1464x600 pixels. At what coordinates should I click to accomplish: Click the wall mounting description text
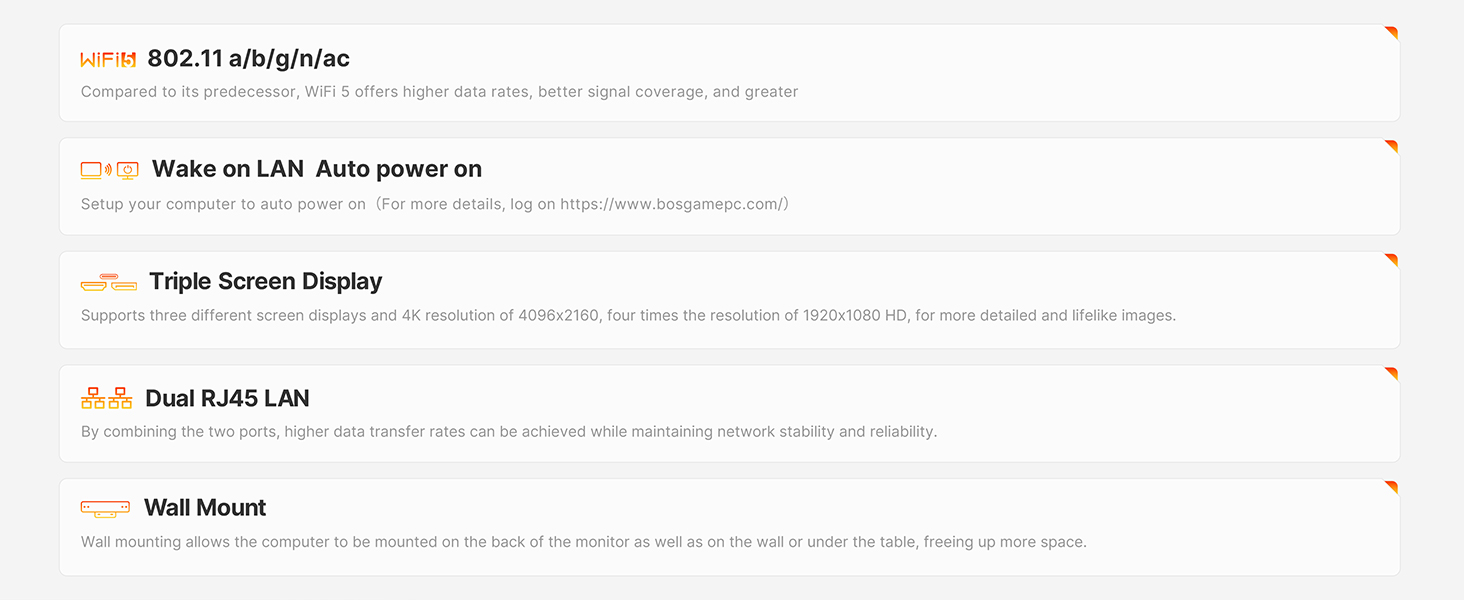(583, 543)
